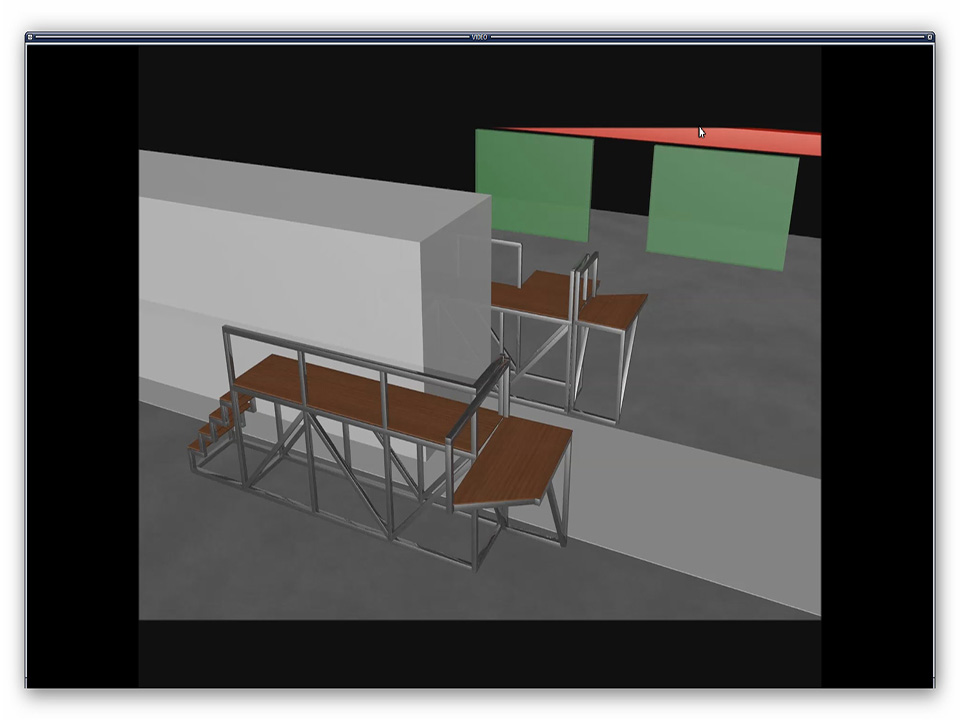This screenshot has width=960, height=720.
Task: Select the angled wooden flap on the rear platform
Action: pos(612,308)
